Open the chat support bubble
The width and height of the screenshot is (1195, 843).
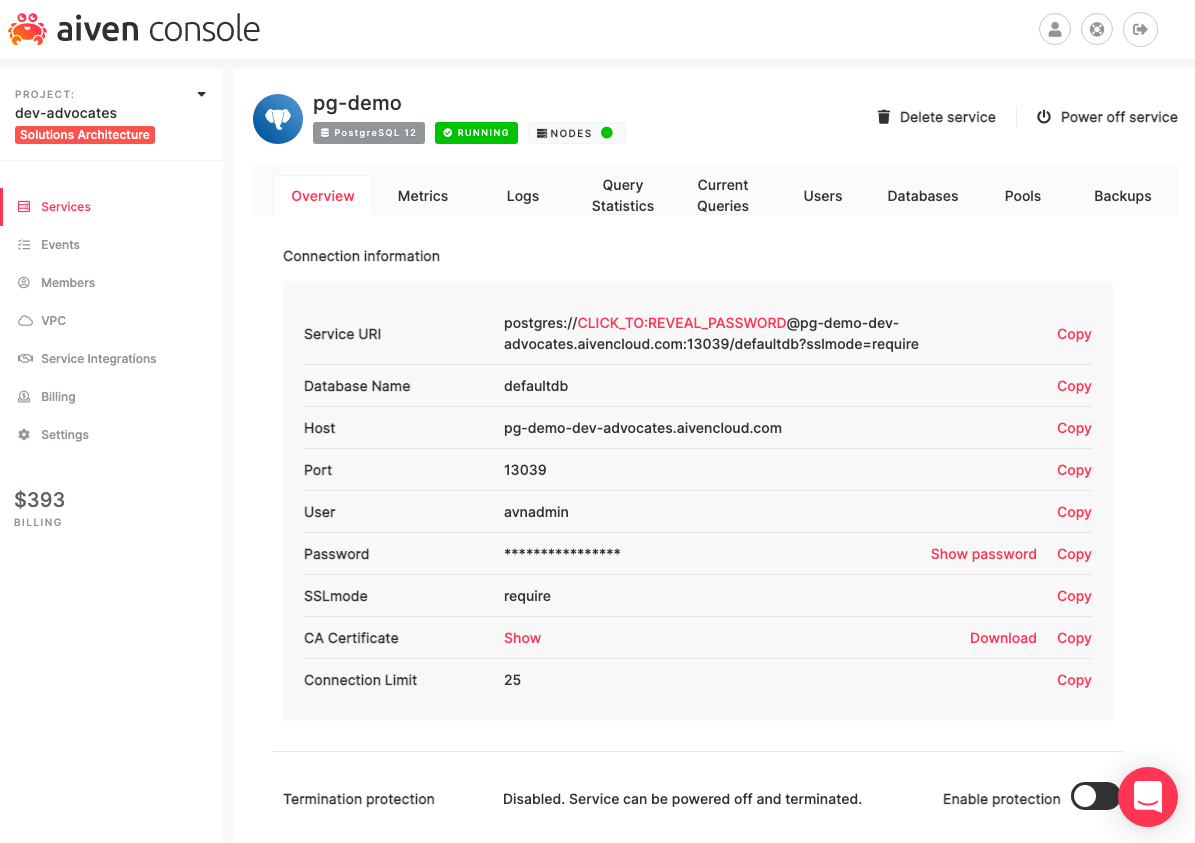point(1147,797)
